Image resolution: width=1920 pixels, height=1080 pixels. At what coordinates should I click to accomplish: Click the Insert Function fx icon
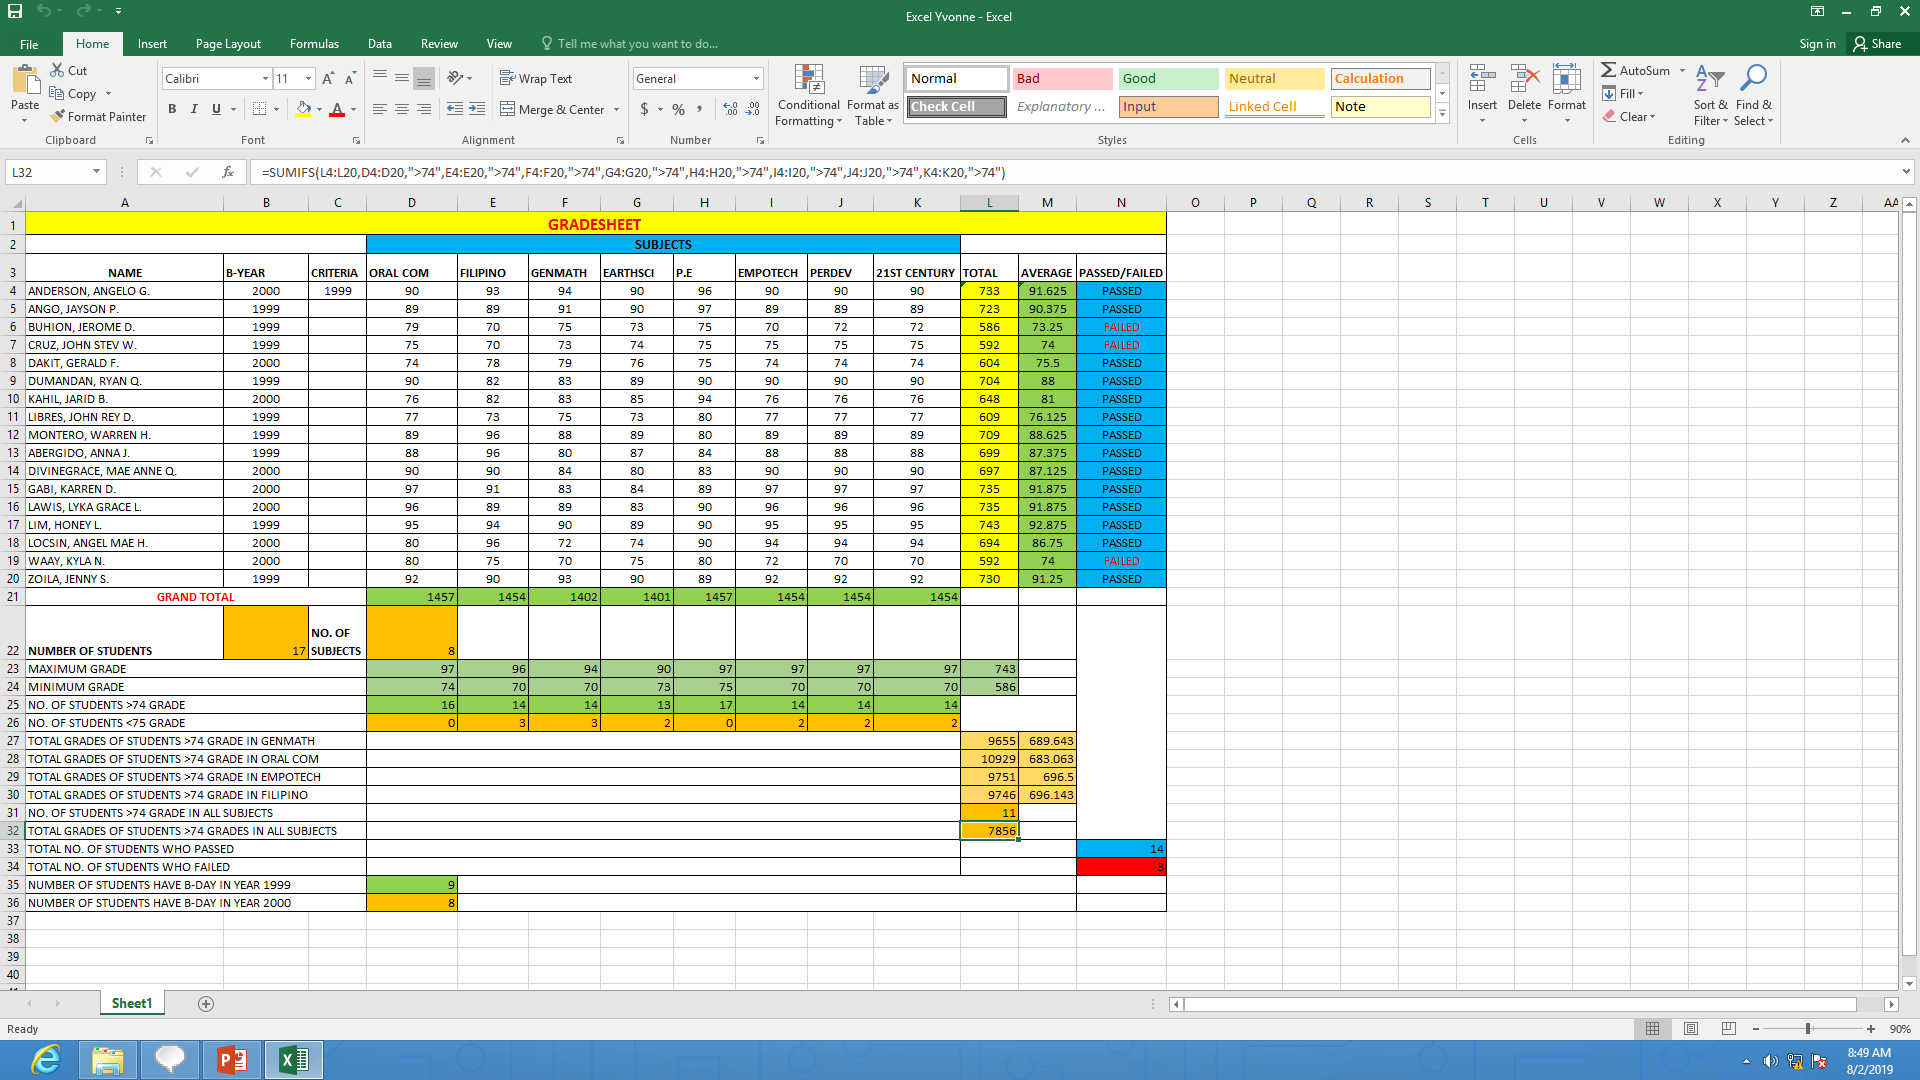[228, 172]
